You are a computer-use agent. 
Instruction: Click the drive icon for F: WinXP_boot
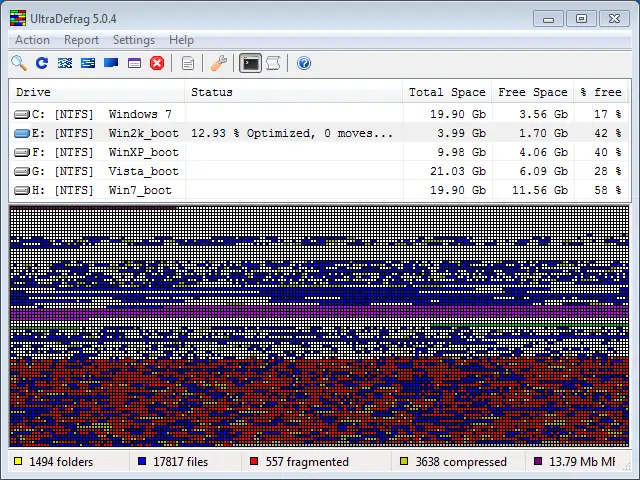click(22, 153)
